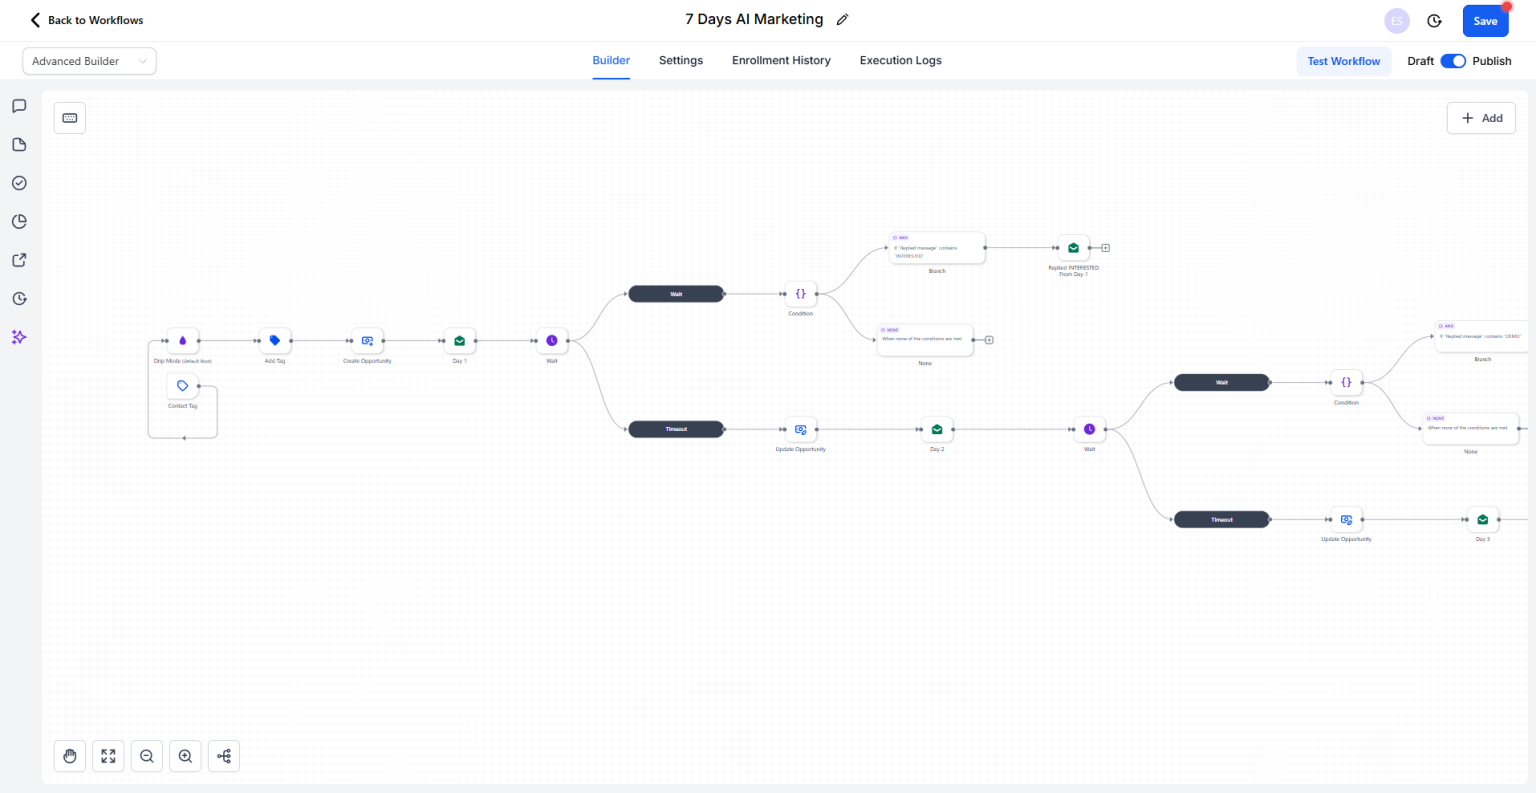1536x793 pixels.
Task: Open the INTERESTED branch condition card
Action: tap(937, 248)
